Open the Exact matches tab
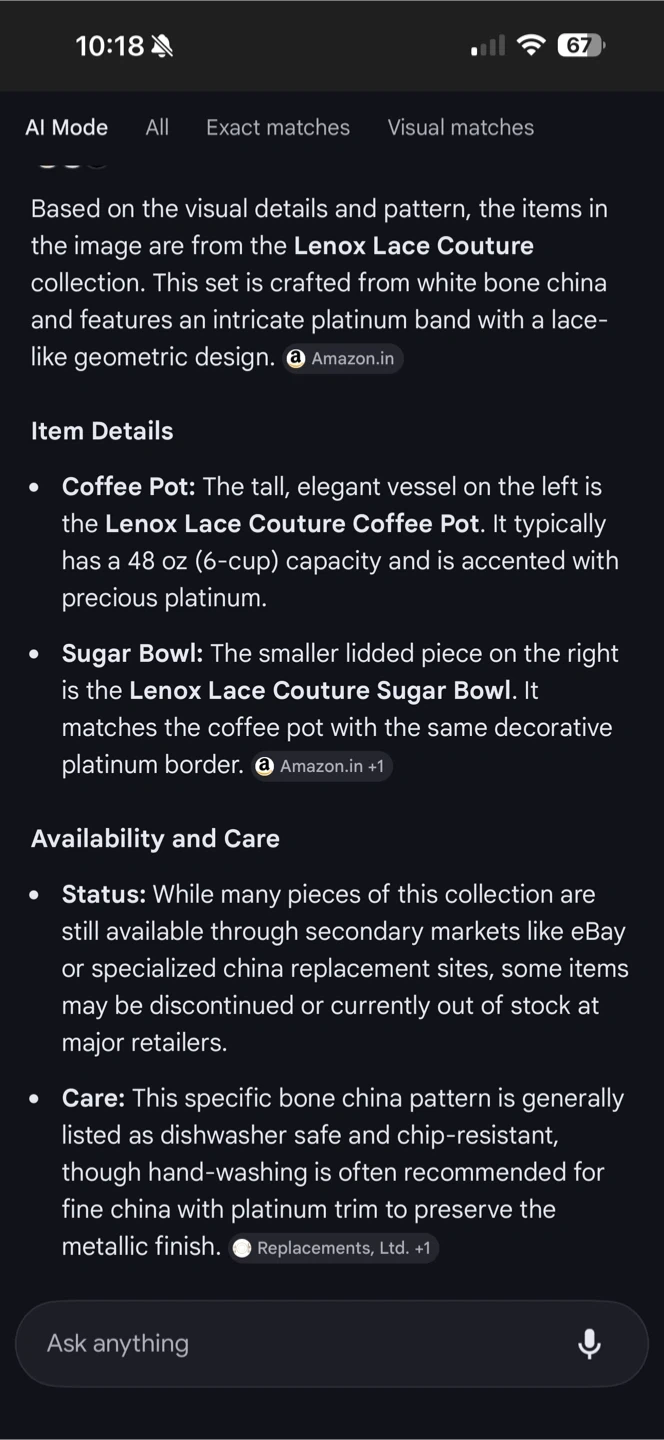The image size is (664, 1440). (278, 128)
